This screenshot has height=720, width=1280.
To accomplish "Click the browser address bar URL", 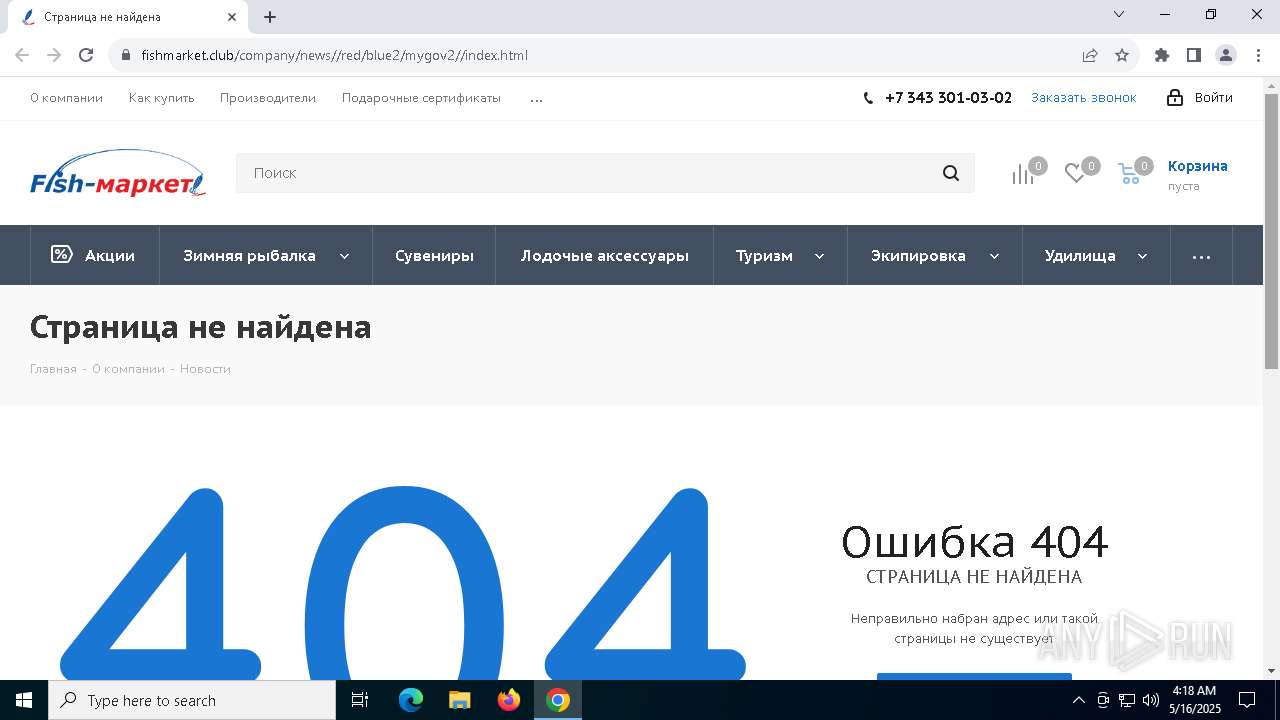I will (334, 55).
